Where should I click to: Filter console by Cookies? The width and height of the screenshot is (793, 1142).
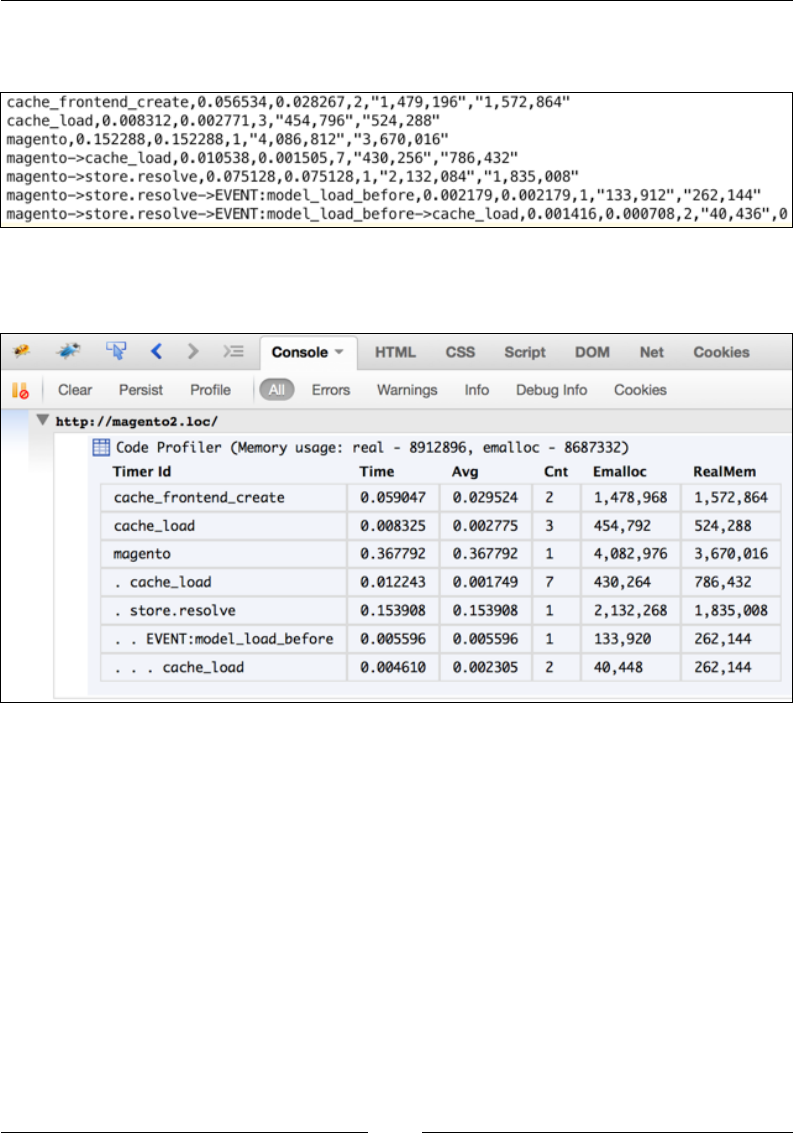coord(640,390)
